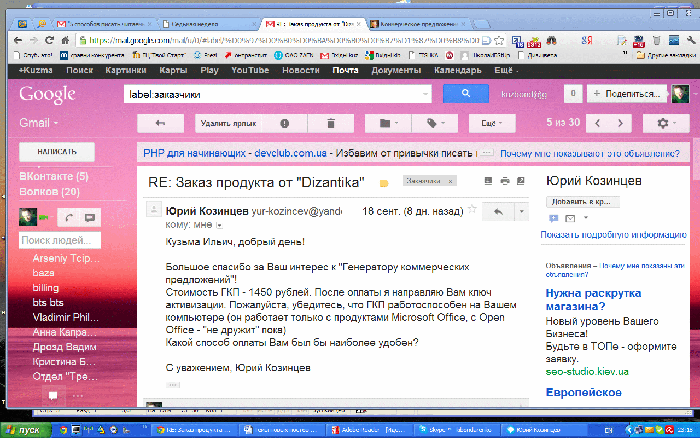Viewport: 700px width, 438px height.
Task: Open the account profile photo menu
Action: point(680,94)
